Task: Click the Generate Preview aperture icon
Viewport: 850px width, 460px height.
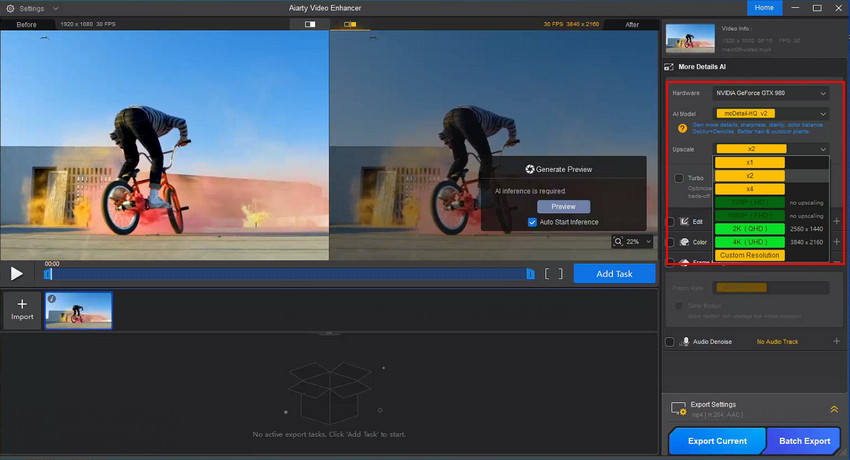Action: [530, 169]
